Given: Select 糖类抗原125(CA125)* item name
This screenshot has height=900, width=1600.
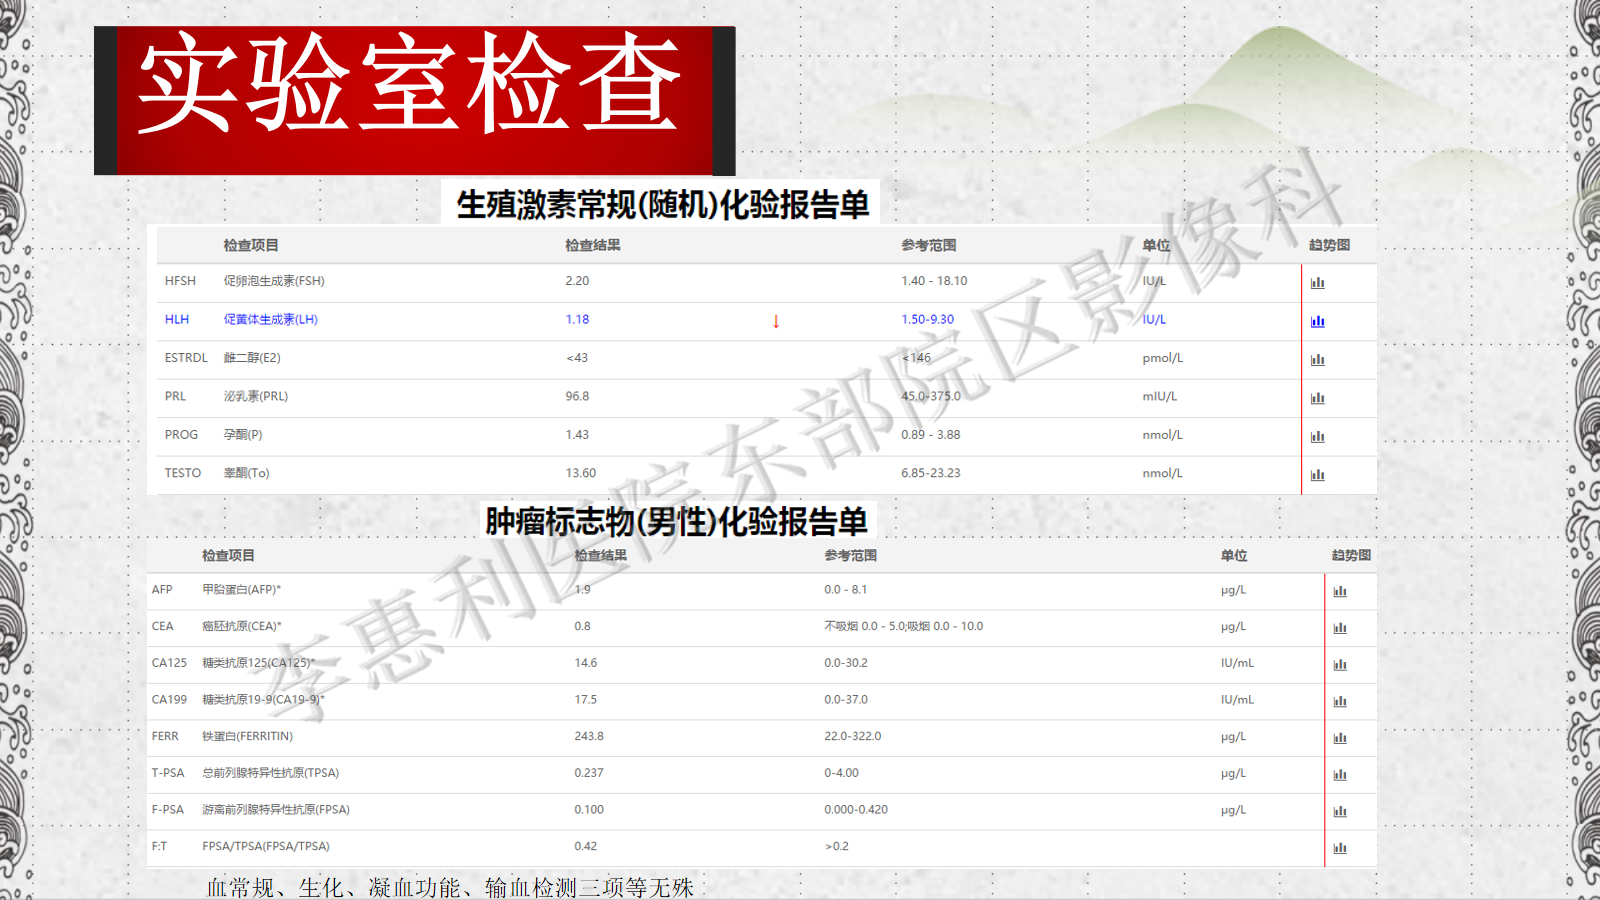Looking at the screenshot, I should tap(258, 663).
